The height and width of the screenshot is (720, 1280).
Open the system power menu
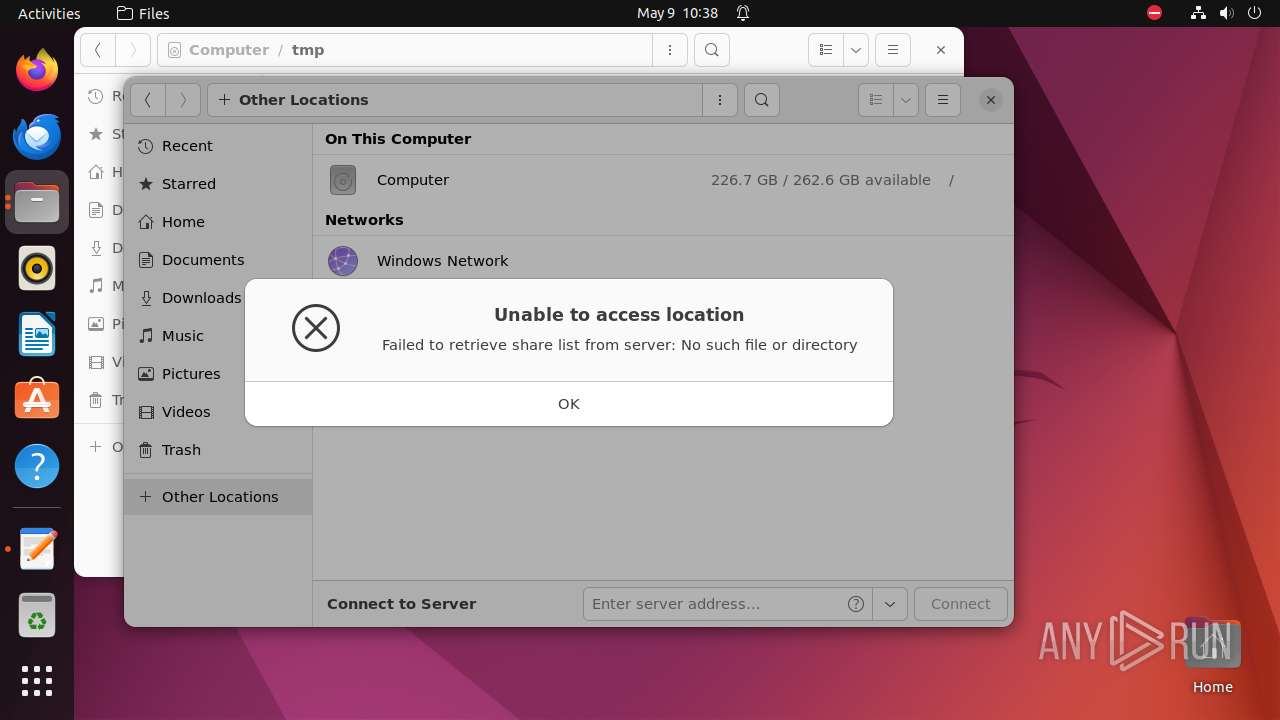(1254, 13)
